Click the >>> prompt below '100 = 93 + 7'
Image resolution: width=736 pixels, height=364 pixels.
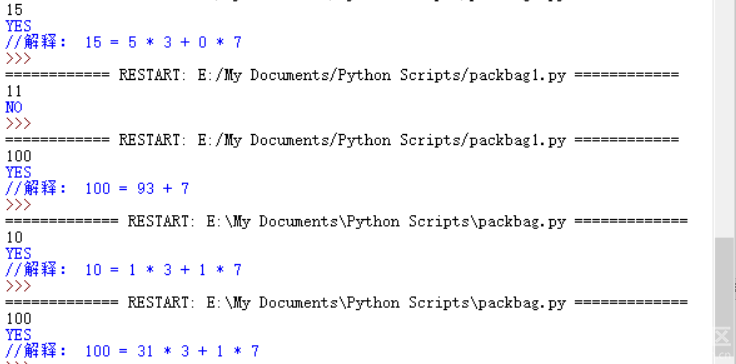click(x=18, y=205)
